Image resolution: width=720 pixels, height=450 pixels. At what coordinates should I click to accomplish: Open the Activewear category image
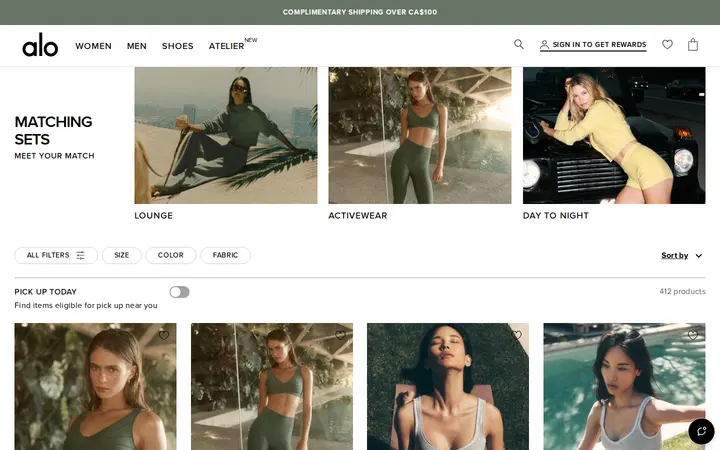tap(420, 135)
